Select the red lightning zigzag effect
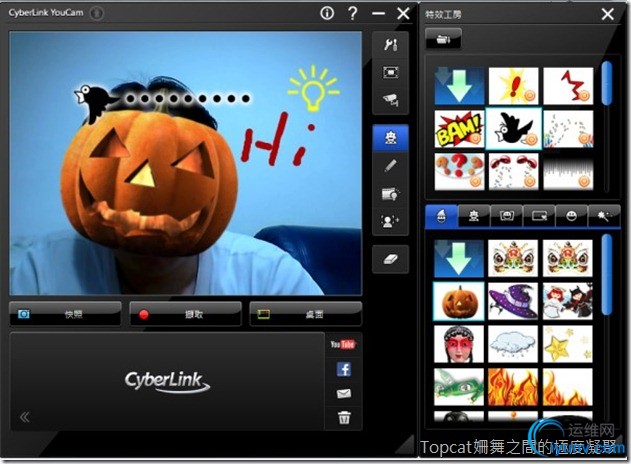The height and width of the screenshot is (464, 631). (x=568, y=86)
